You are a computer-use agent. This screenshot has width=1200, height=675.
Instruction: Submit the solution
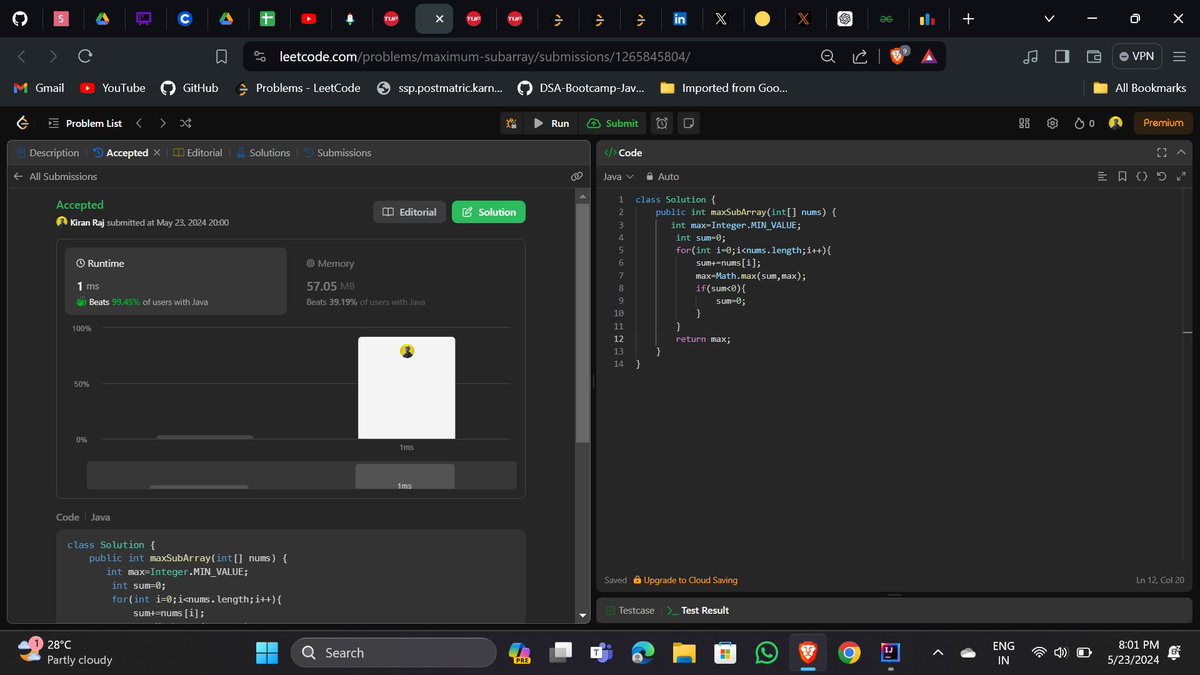612,123
